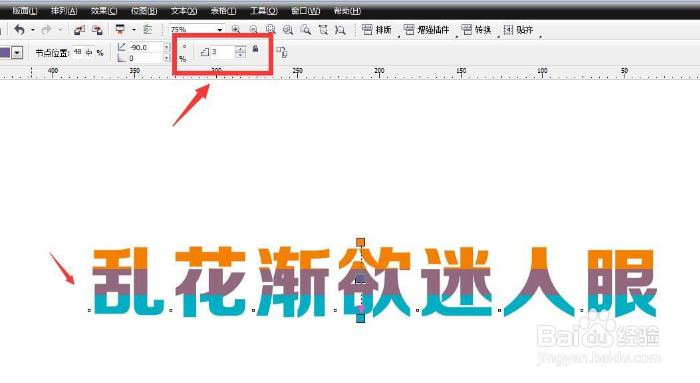Click the edge pad field showing 0
Viewport: 700px width, 383px height.
pos(146,58)
